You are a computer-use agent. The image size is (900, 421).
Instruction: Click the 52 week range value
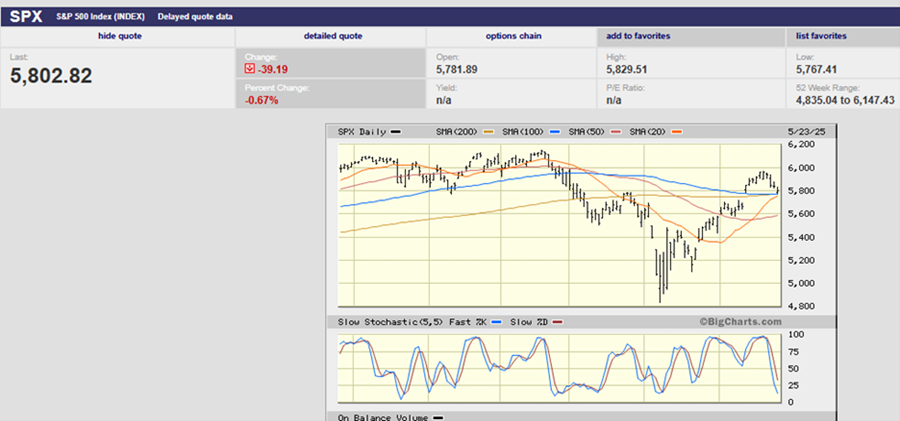(845, 101)
